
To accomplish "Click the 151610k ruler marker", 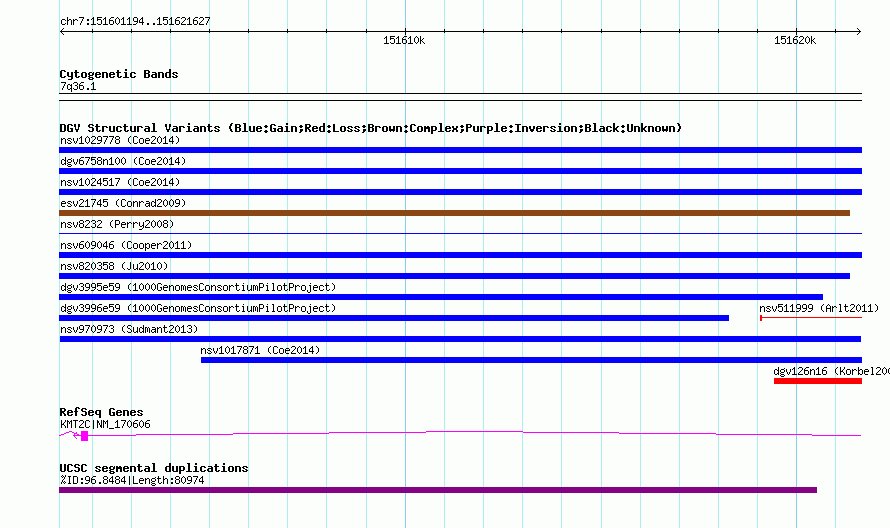I will pyautogui.click(x=404, y=40).
